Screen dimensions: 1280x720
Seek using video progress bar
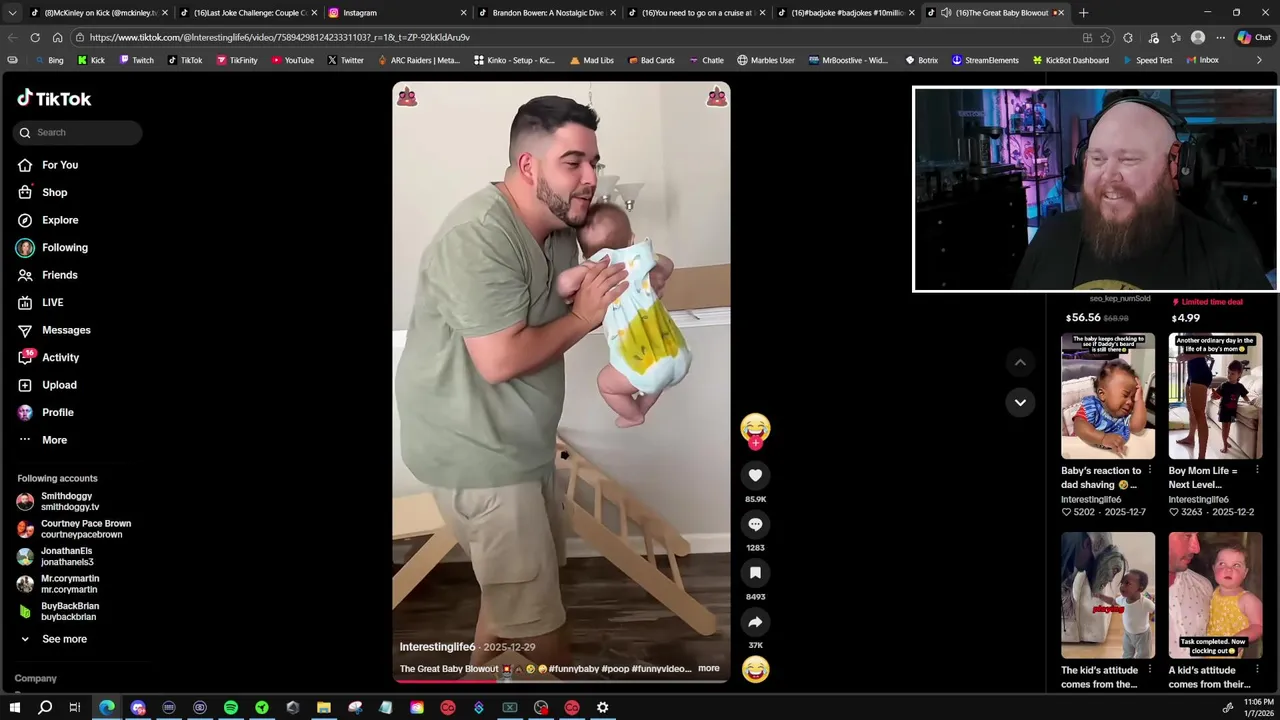click(x=561, y=681)
